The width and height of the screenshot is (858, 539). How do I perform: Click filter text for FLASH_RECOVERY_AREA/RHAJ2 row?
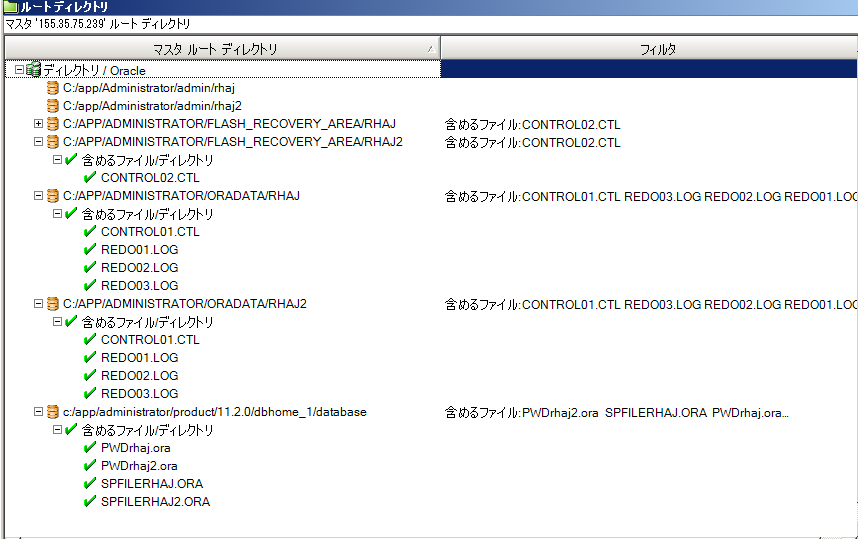532,142
